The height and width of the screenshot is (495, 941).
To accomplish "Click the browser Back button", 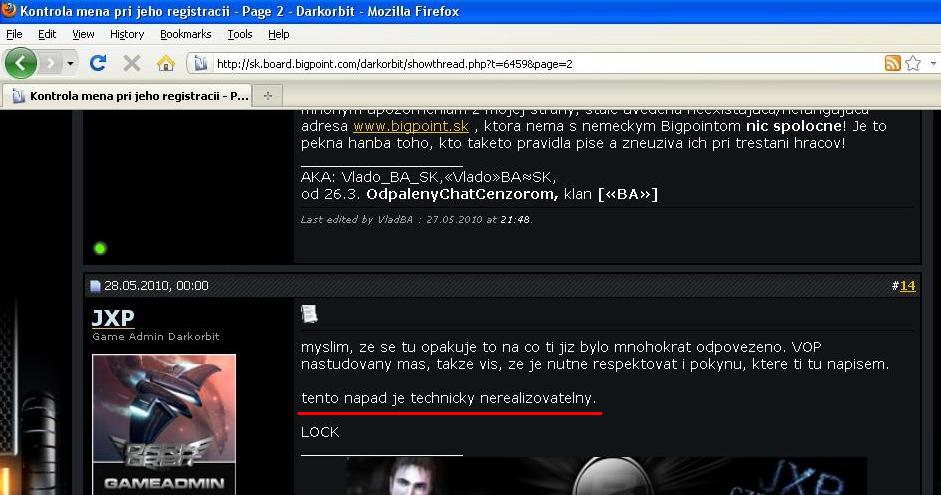I will click(20, 63).
